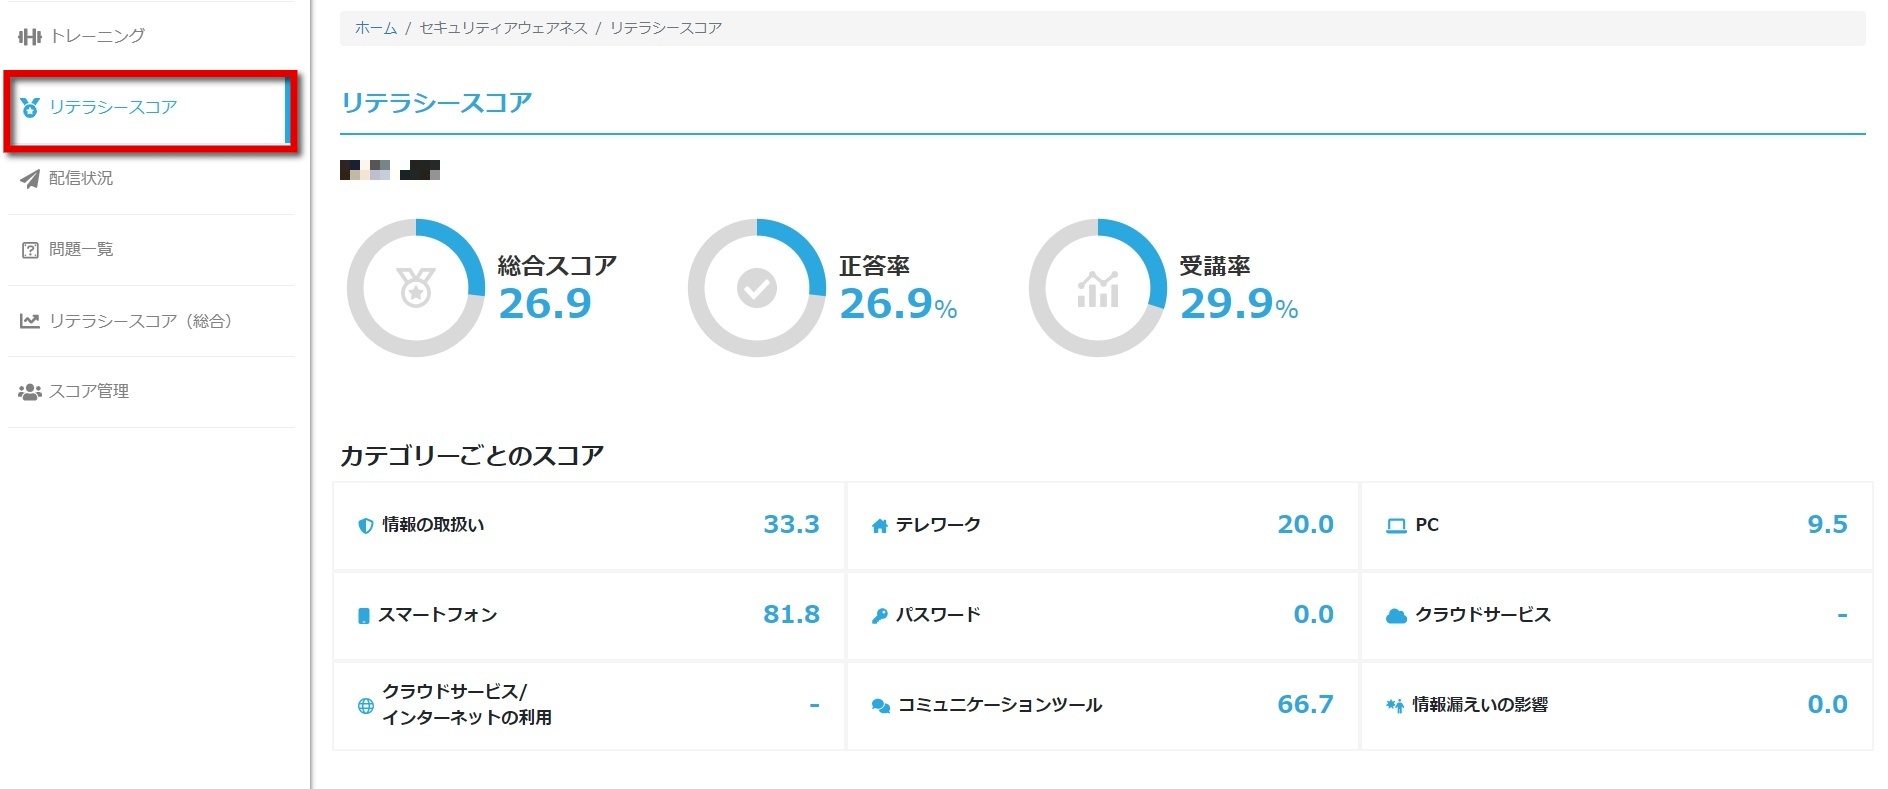Open スコア管理 in the sidebar
This screenshot has width=1888, height=789.
[x=152, y=391]
